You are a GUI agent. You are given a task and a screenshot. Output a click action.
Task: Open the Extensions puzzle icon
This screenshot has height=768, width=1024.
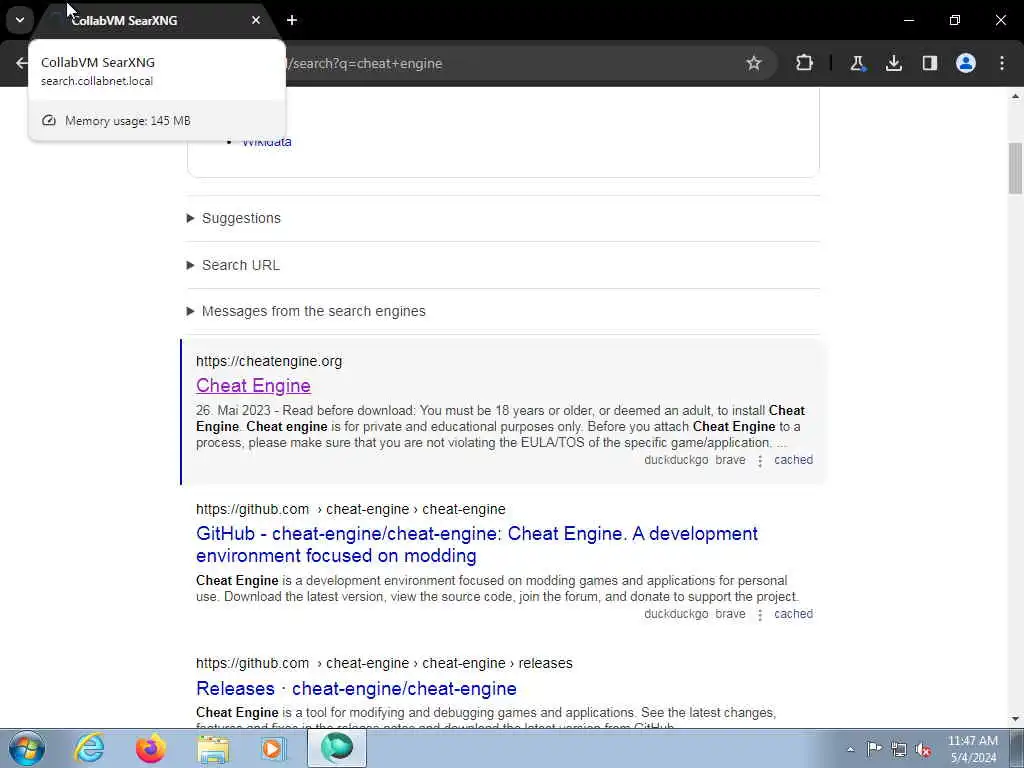point(805,63)
